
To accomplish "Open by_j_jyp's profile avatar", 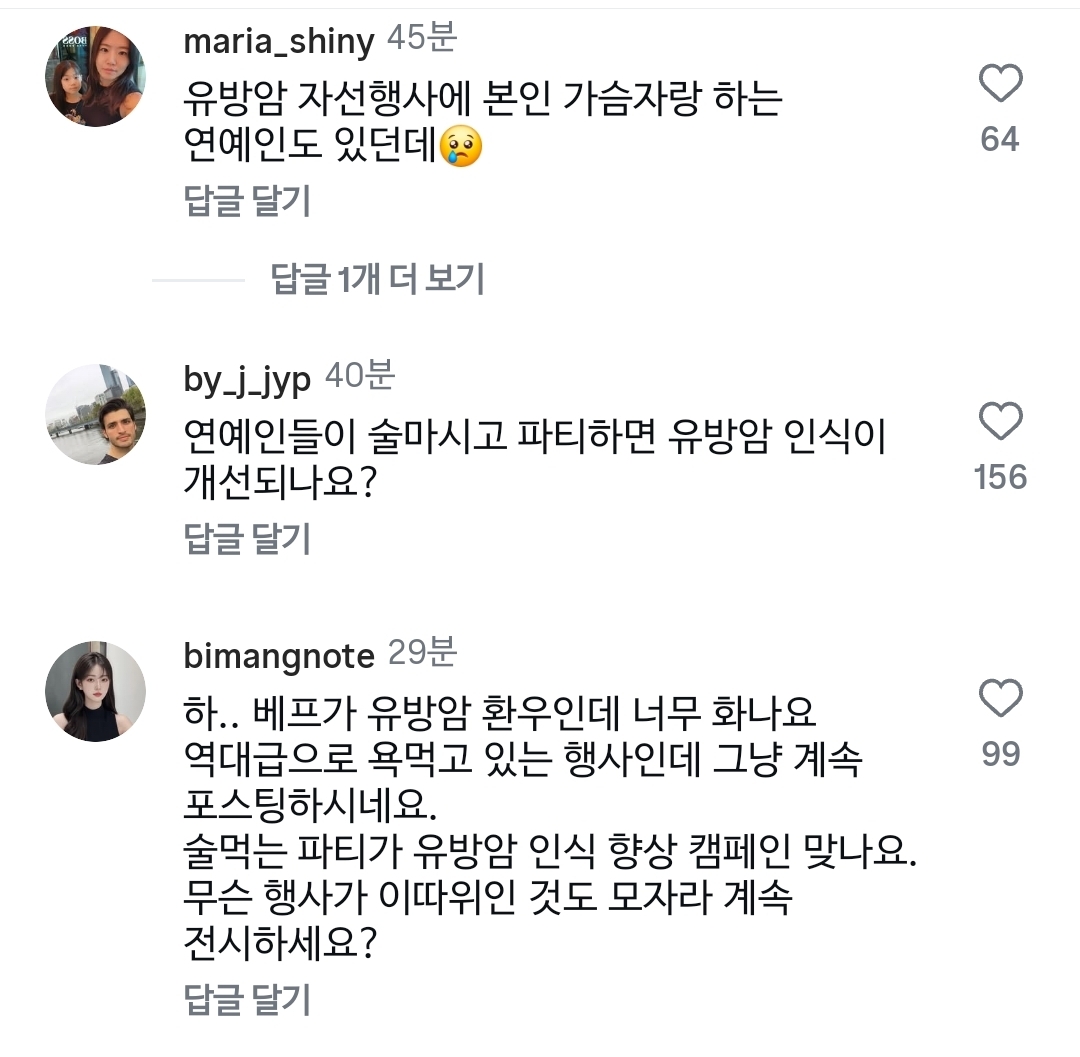I will pos(96,414).
